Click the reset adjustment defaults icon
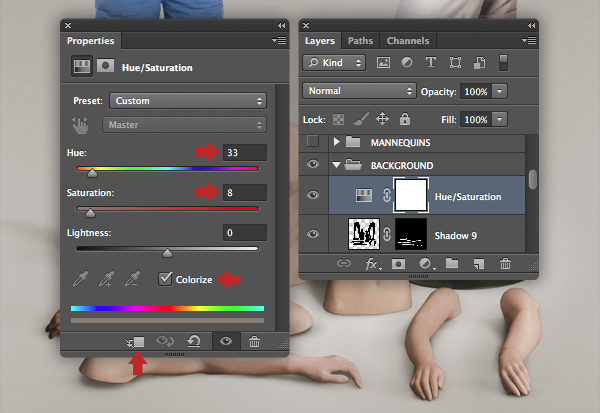The width and height of the screenshot is (600, 413). [194, 342]
